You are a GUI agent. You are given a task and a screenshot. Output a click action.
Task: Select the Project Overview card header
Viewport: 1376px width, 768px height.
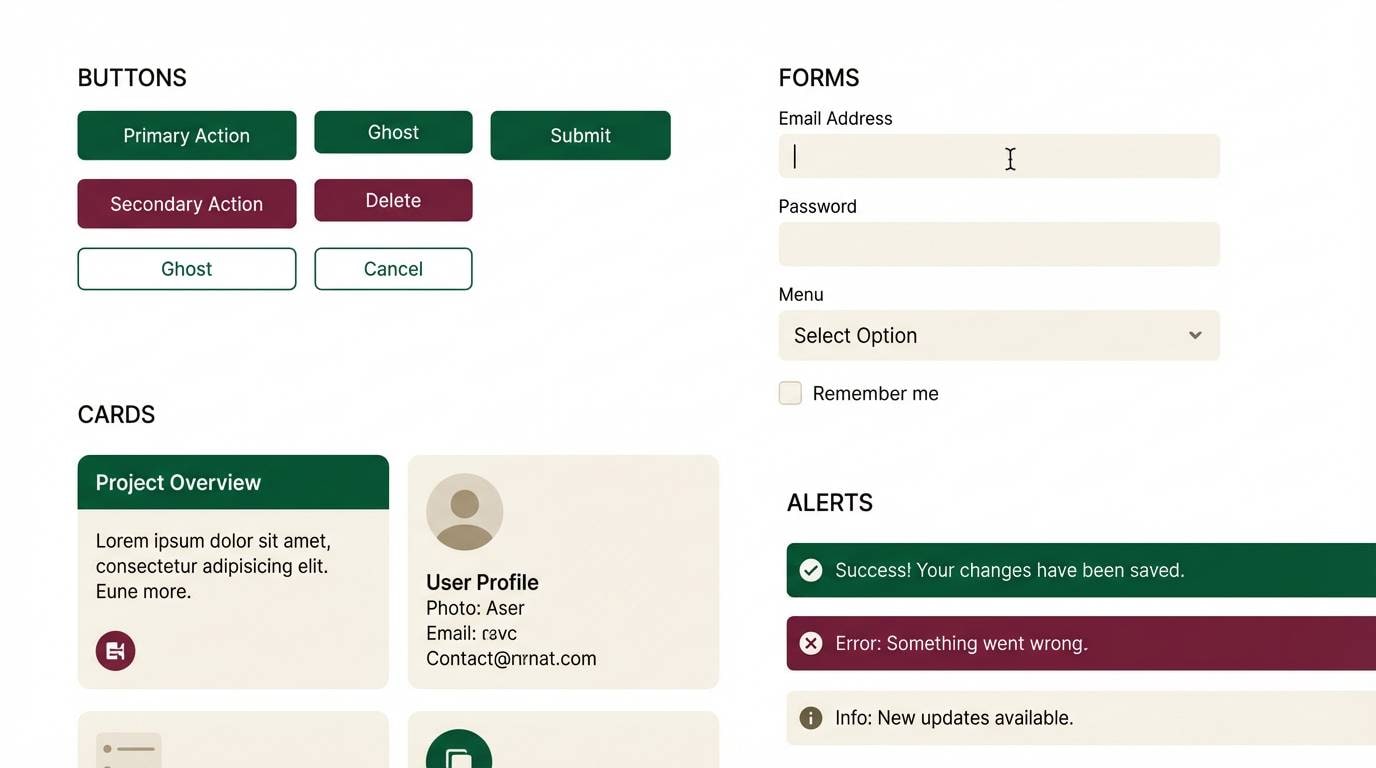click(233, 482)
